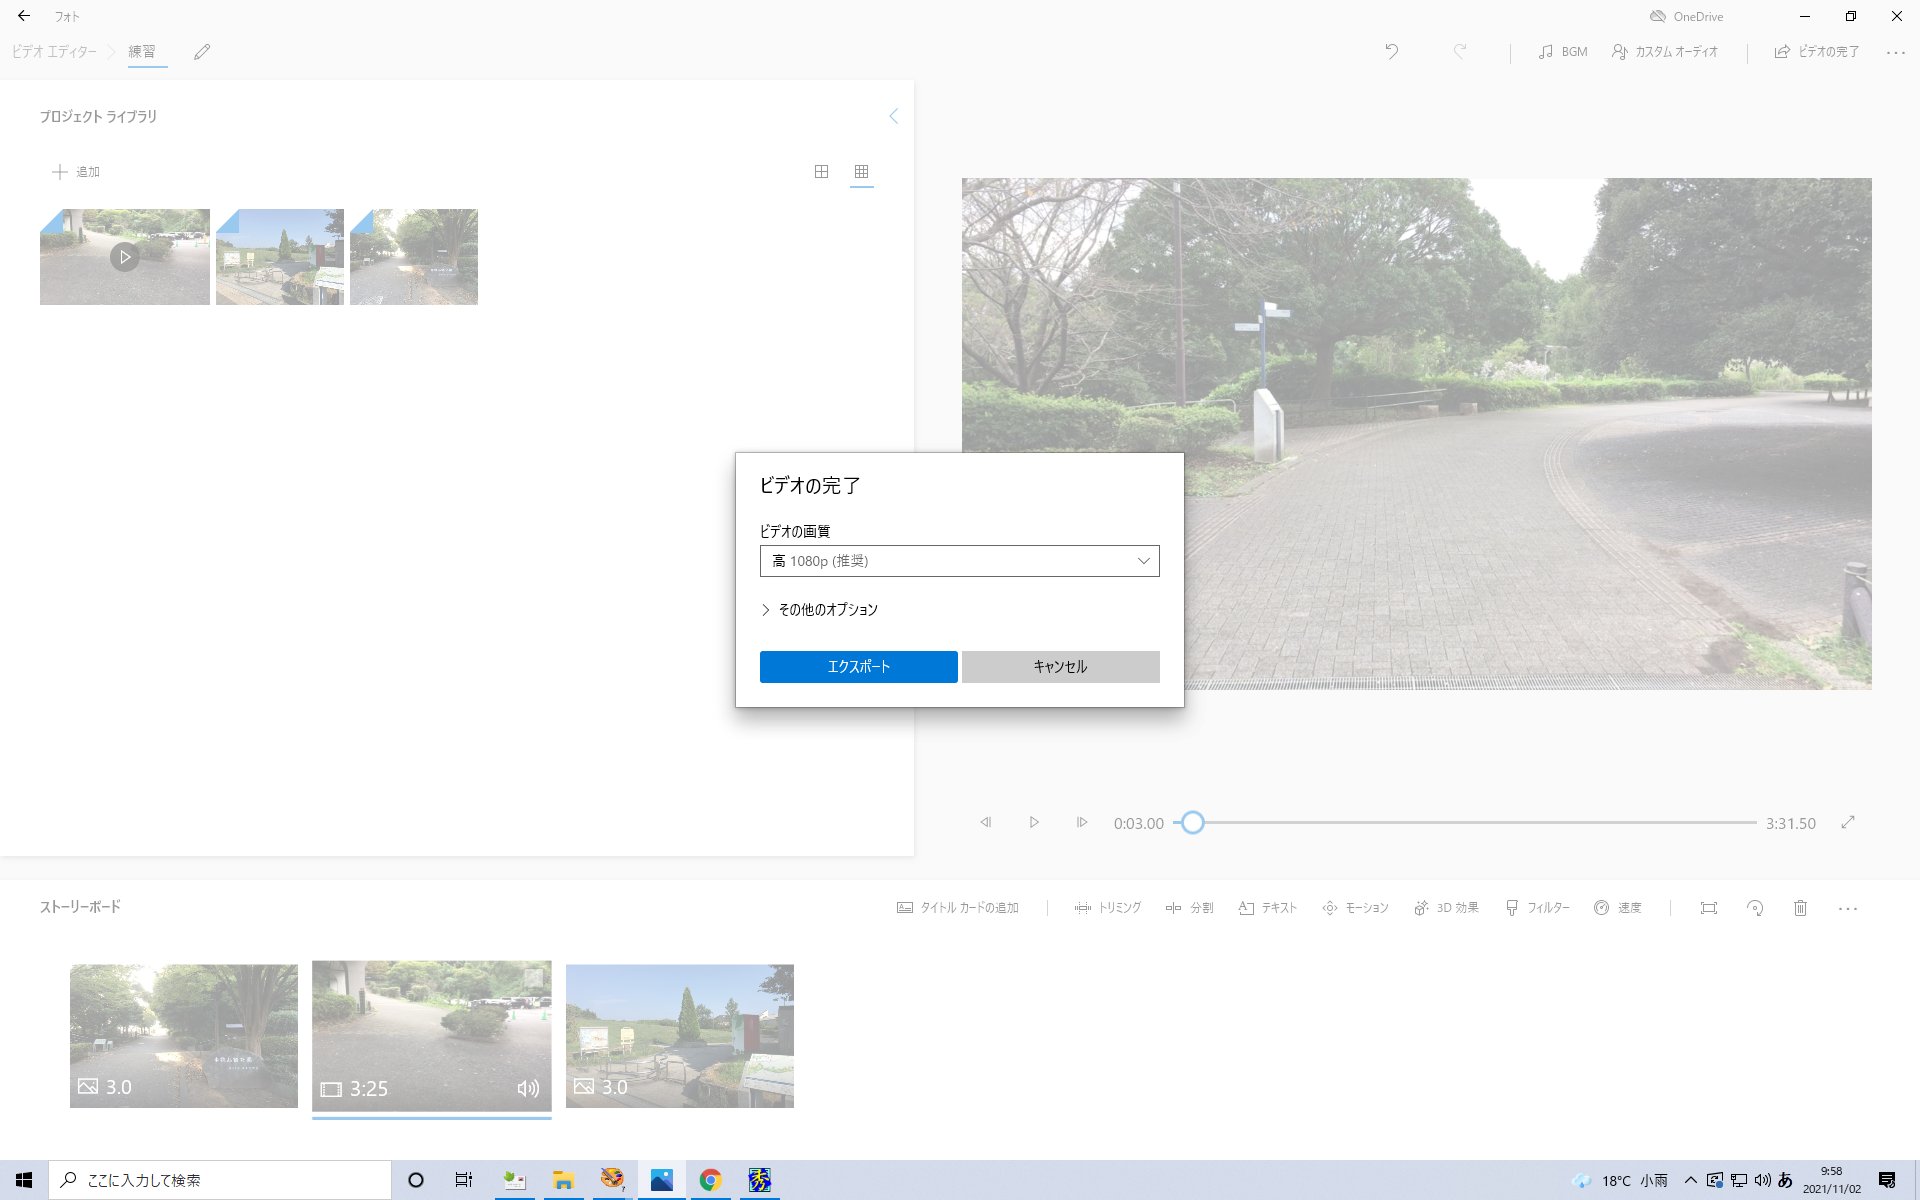1920x1200 pixels.
Task: Click fullscreen preview expand icon
Action: point(1848,822)
